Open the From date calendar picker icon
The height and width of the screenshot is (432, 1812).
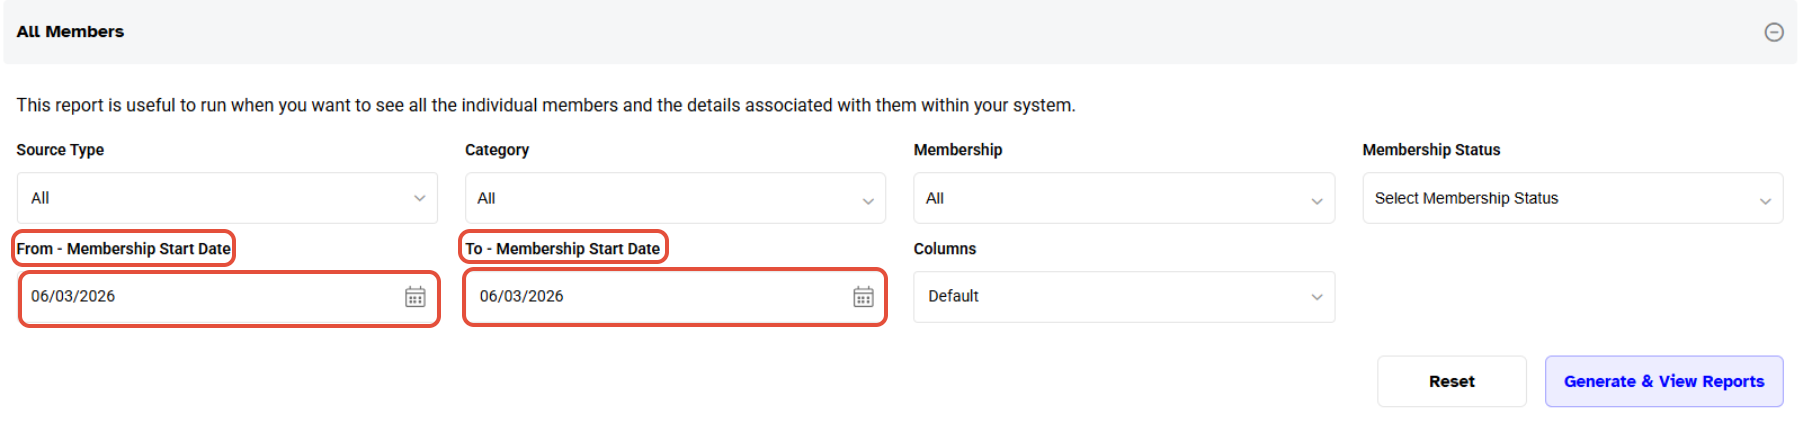coord(415,297)
